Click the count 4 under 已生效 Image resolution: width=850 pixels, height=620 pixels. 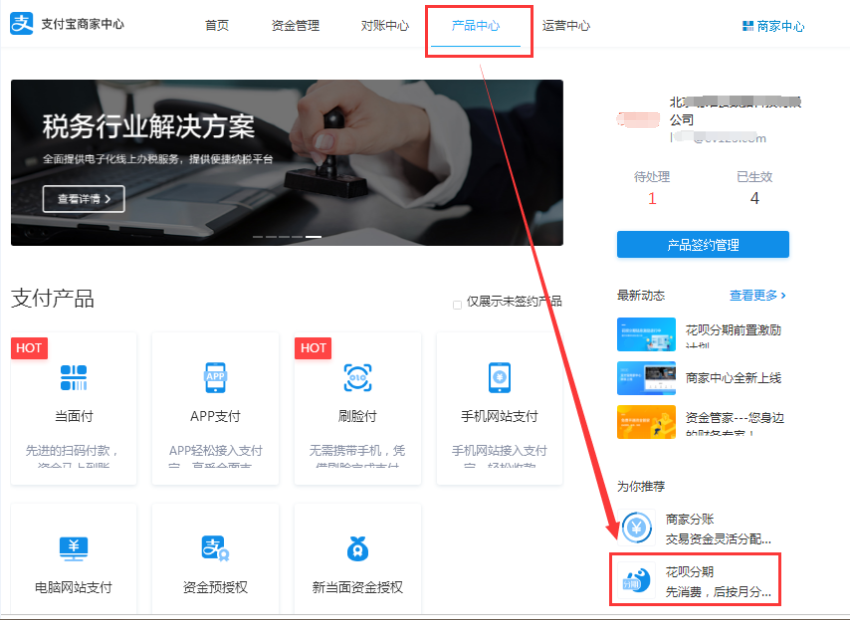pos(755,198)
